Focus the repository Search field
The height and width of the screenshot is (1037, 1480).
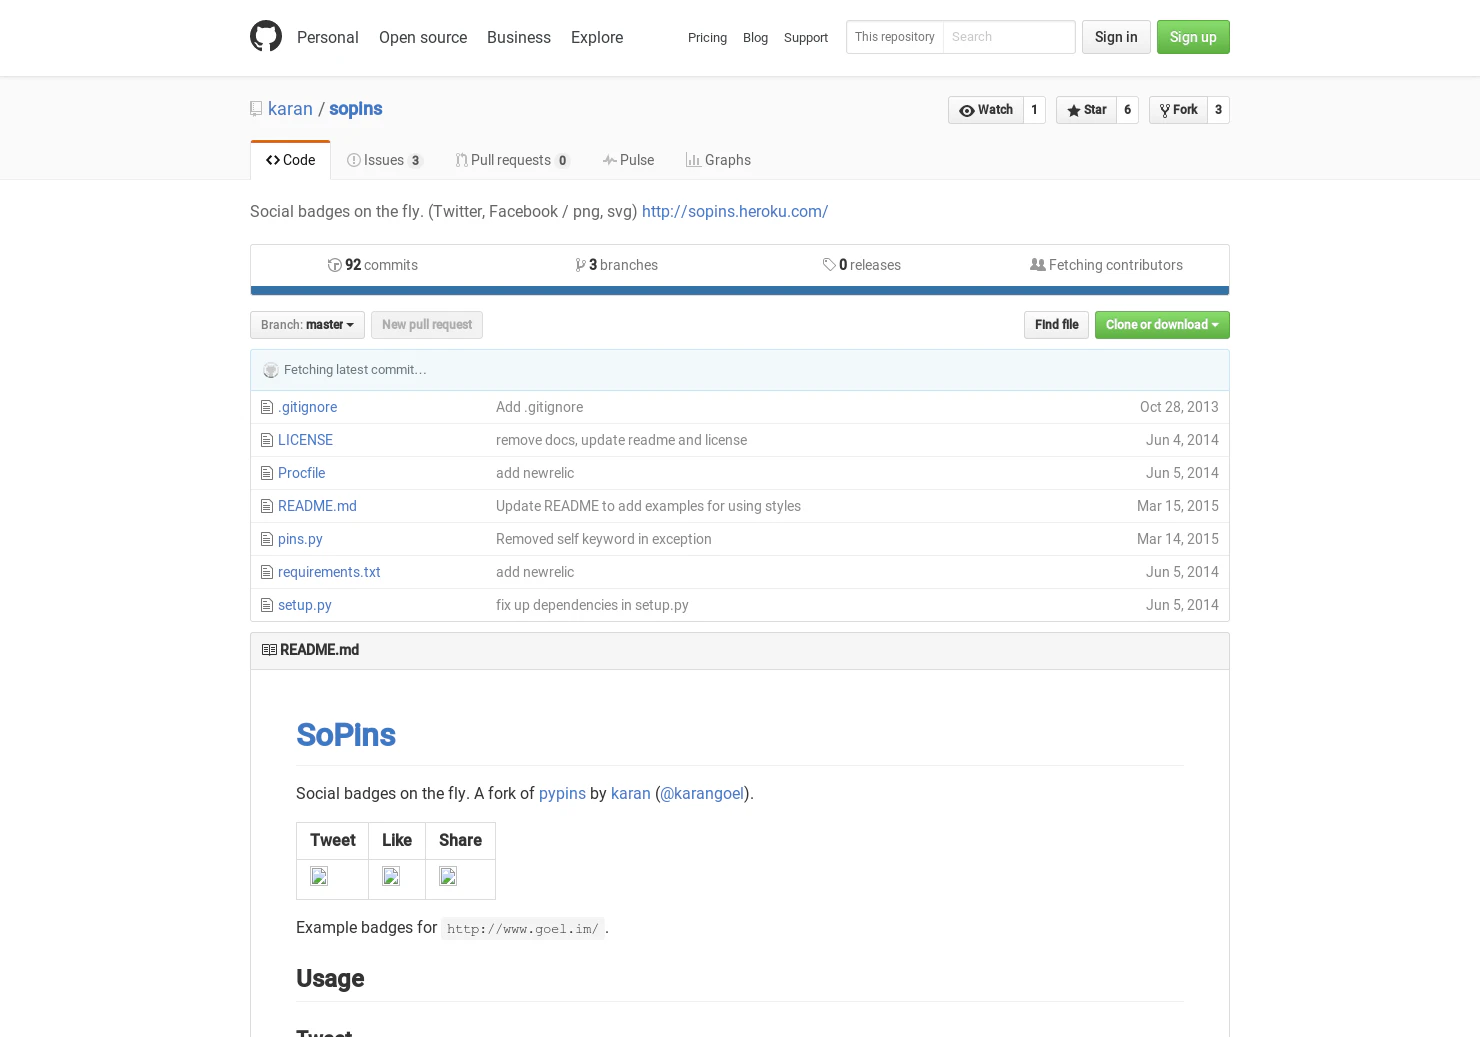coord(1009,37)
